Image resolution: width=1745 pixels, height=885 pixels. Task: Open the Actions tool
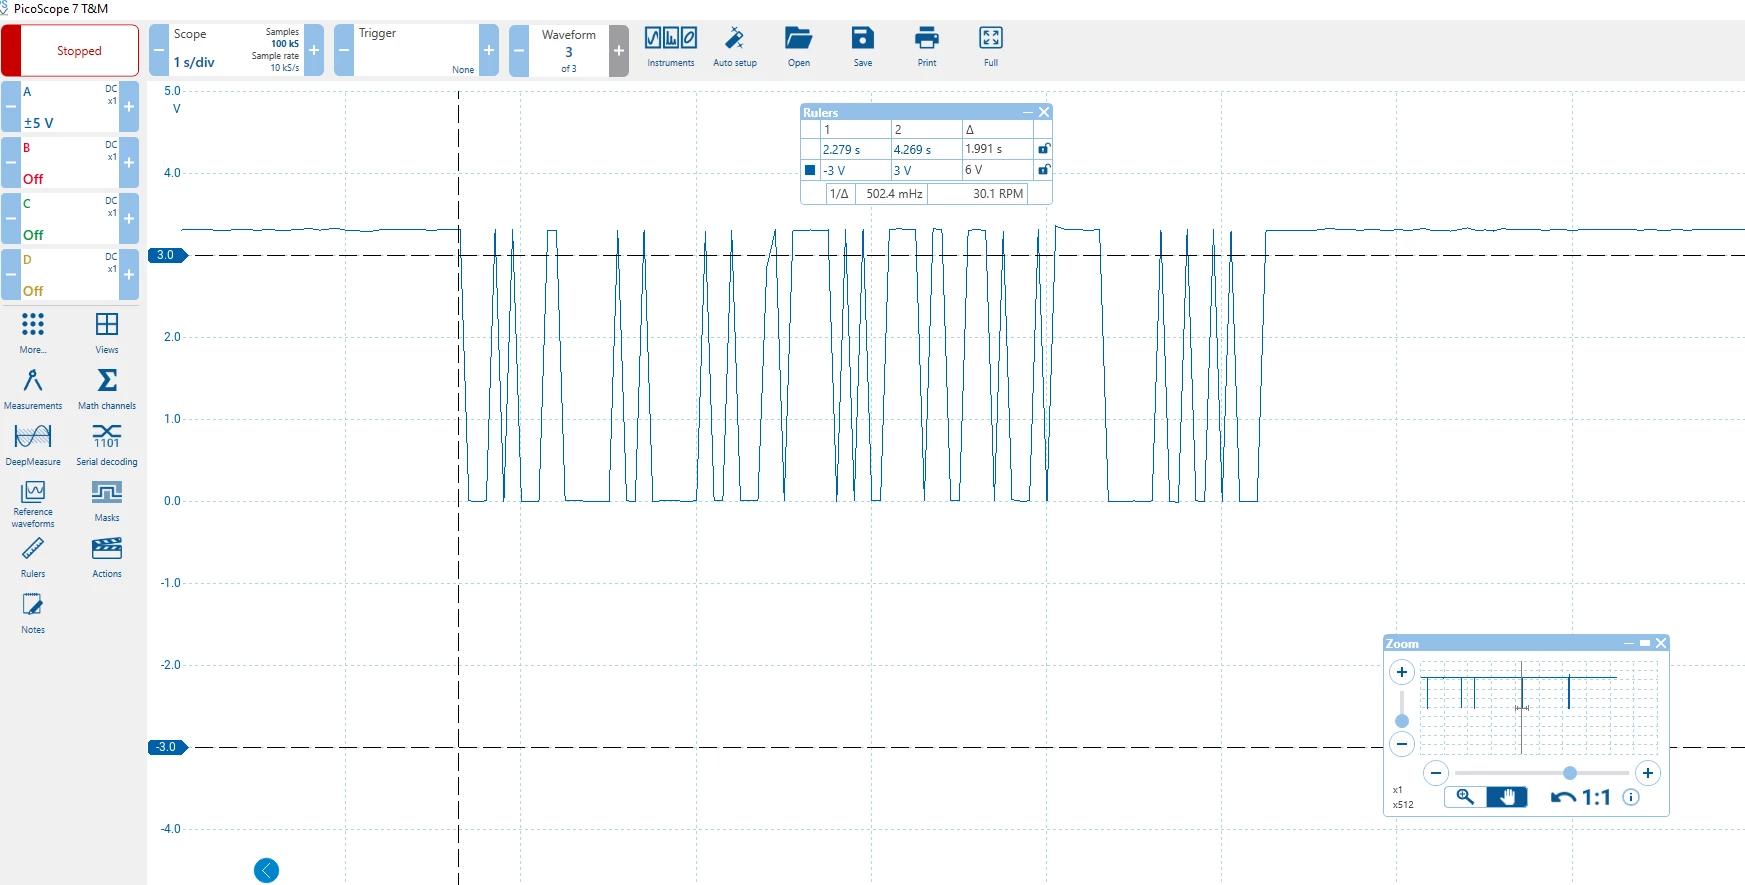[107, 556]
